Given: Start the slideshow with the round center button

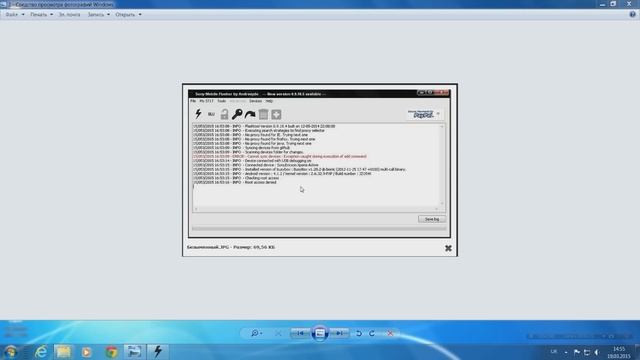Looking at the screenshot, I should click(320, 333).
